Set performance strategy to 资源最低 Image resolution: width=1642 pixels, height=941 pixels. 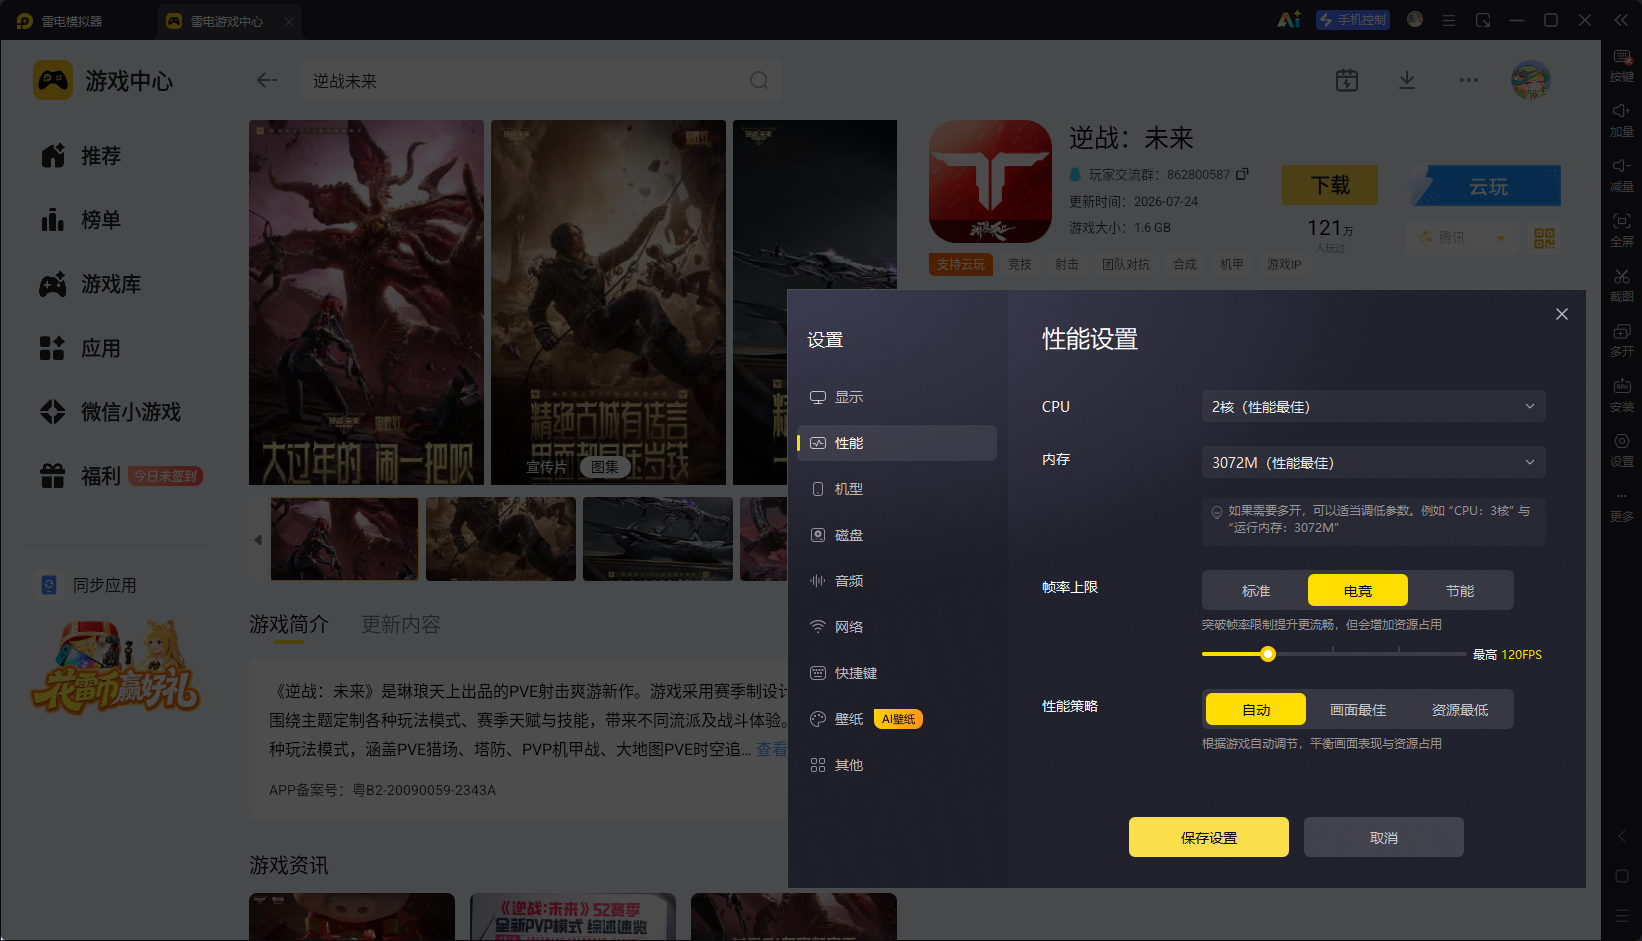pos(1460,710)
